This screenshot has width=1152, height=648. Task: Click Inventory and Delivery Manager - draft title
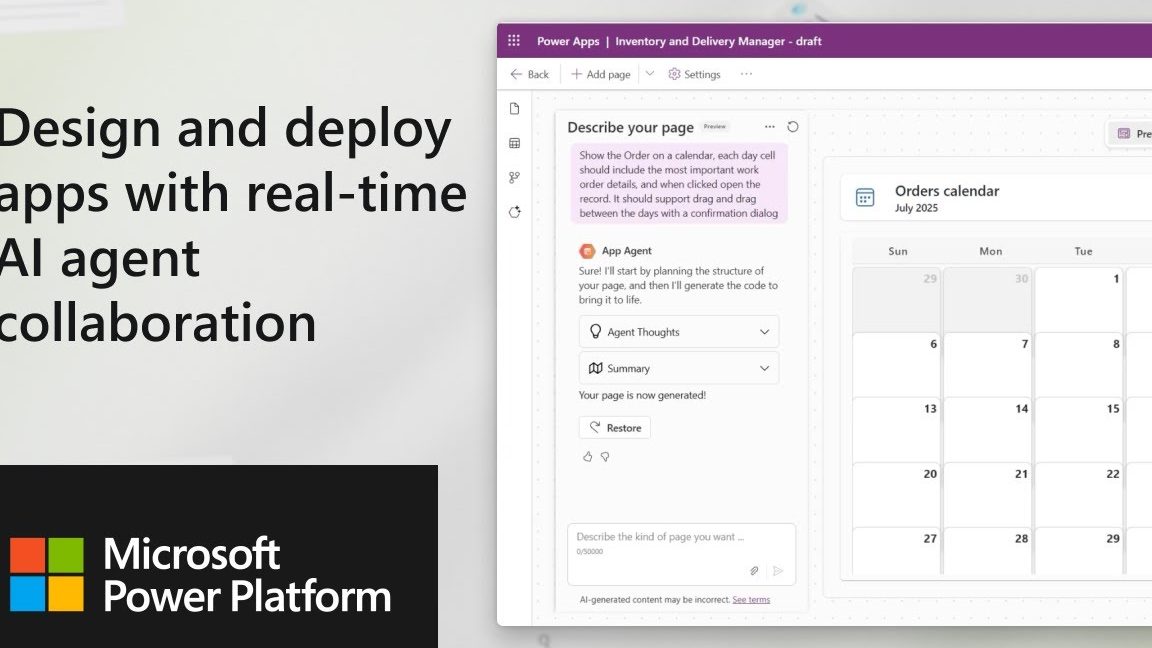(718, 41)
